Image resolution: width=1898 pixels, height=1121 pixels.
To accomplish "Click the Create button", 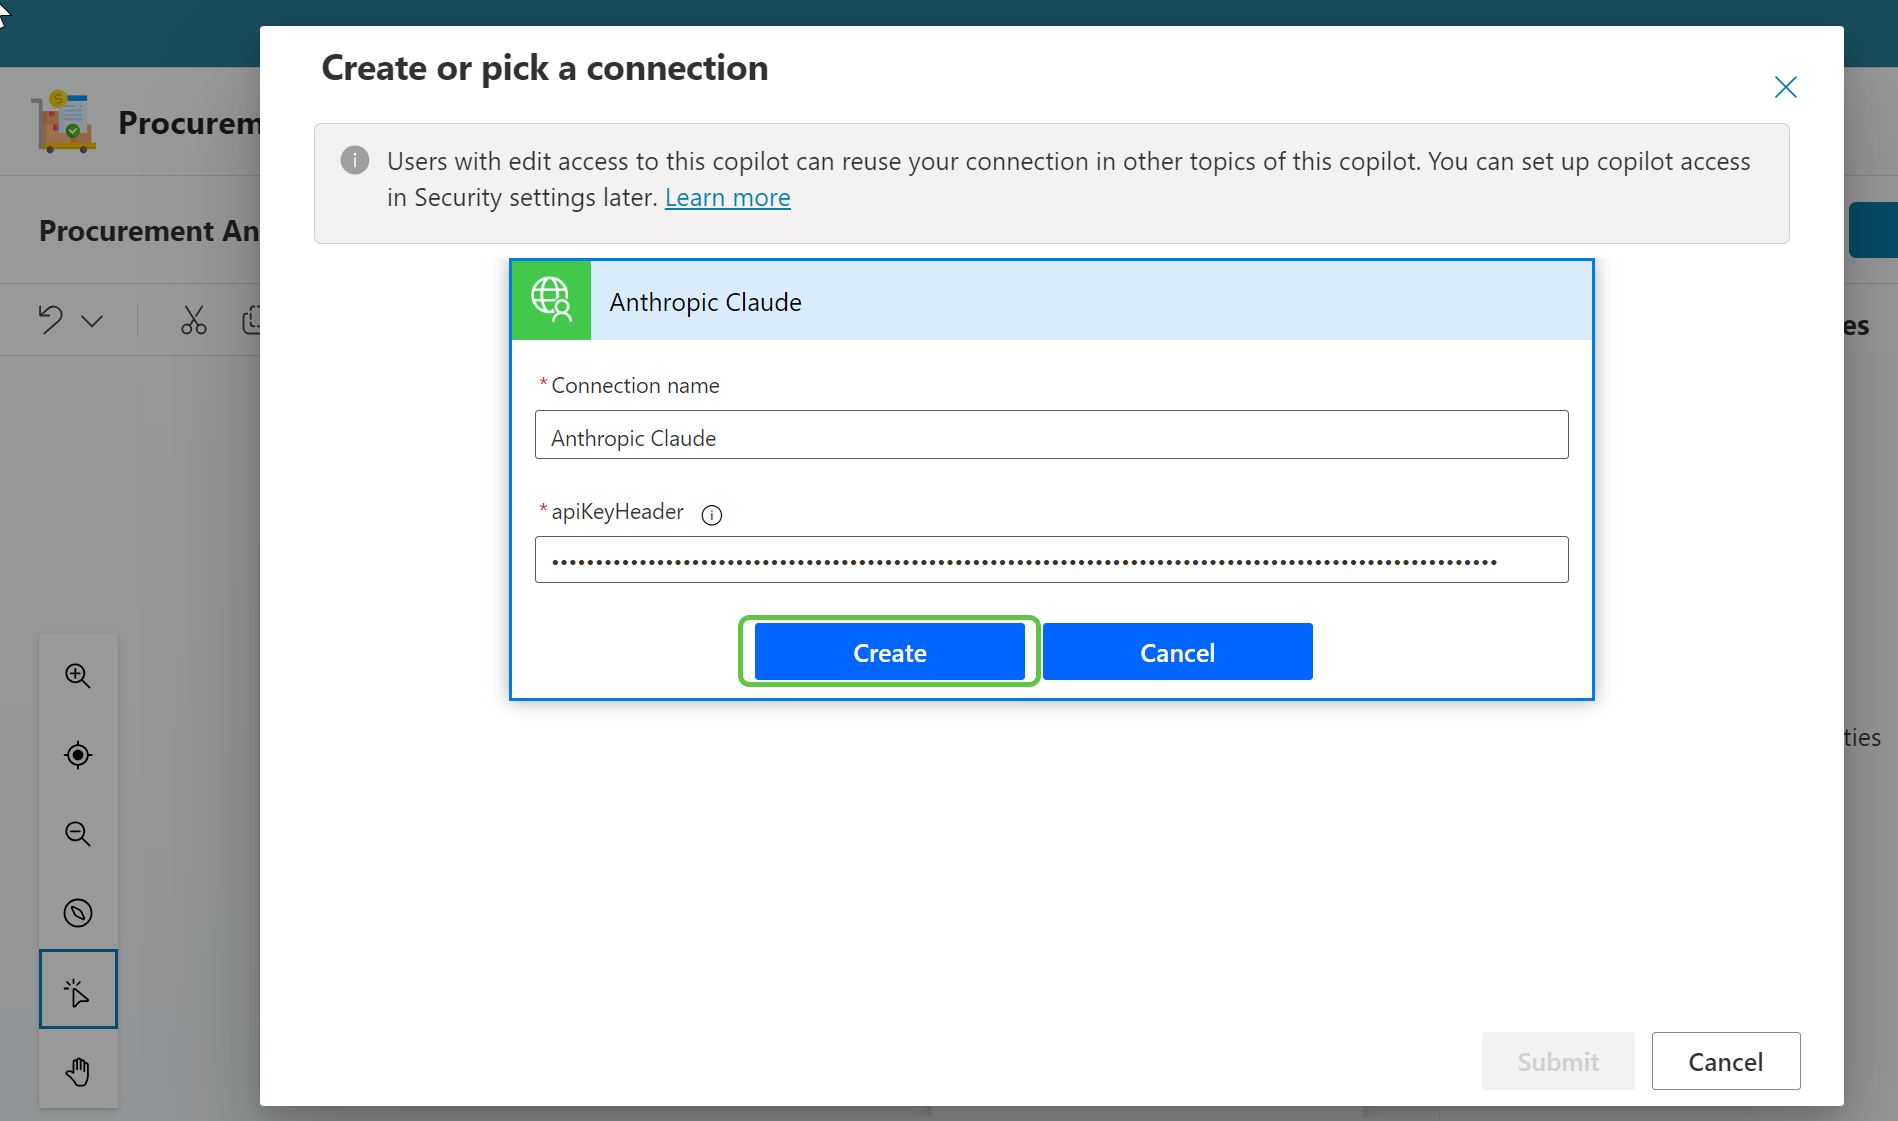I will pyautogui.click(x=889, y=651).
